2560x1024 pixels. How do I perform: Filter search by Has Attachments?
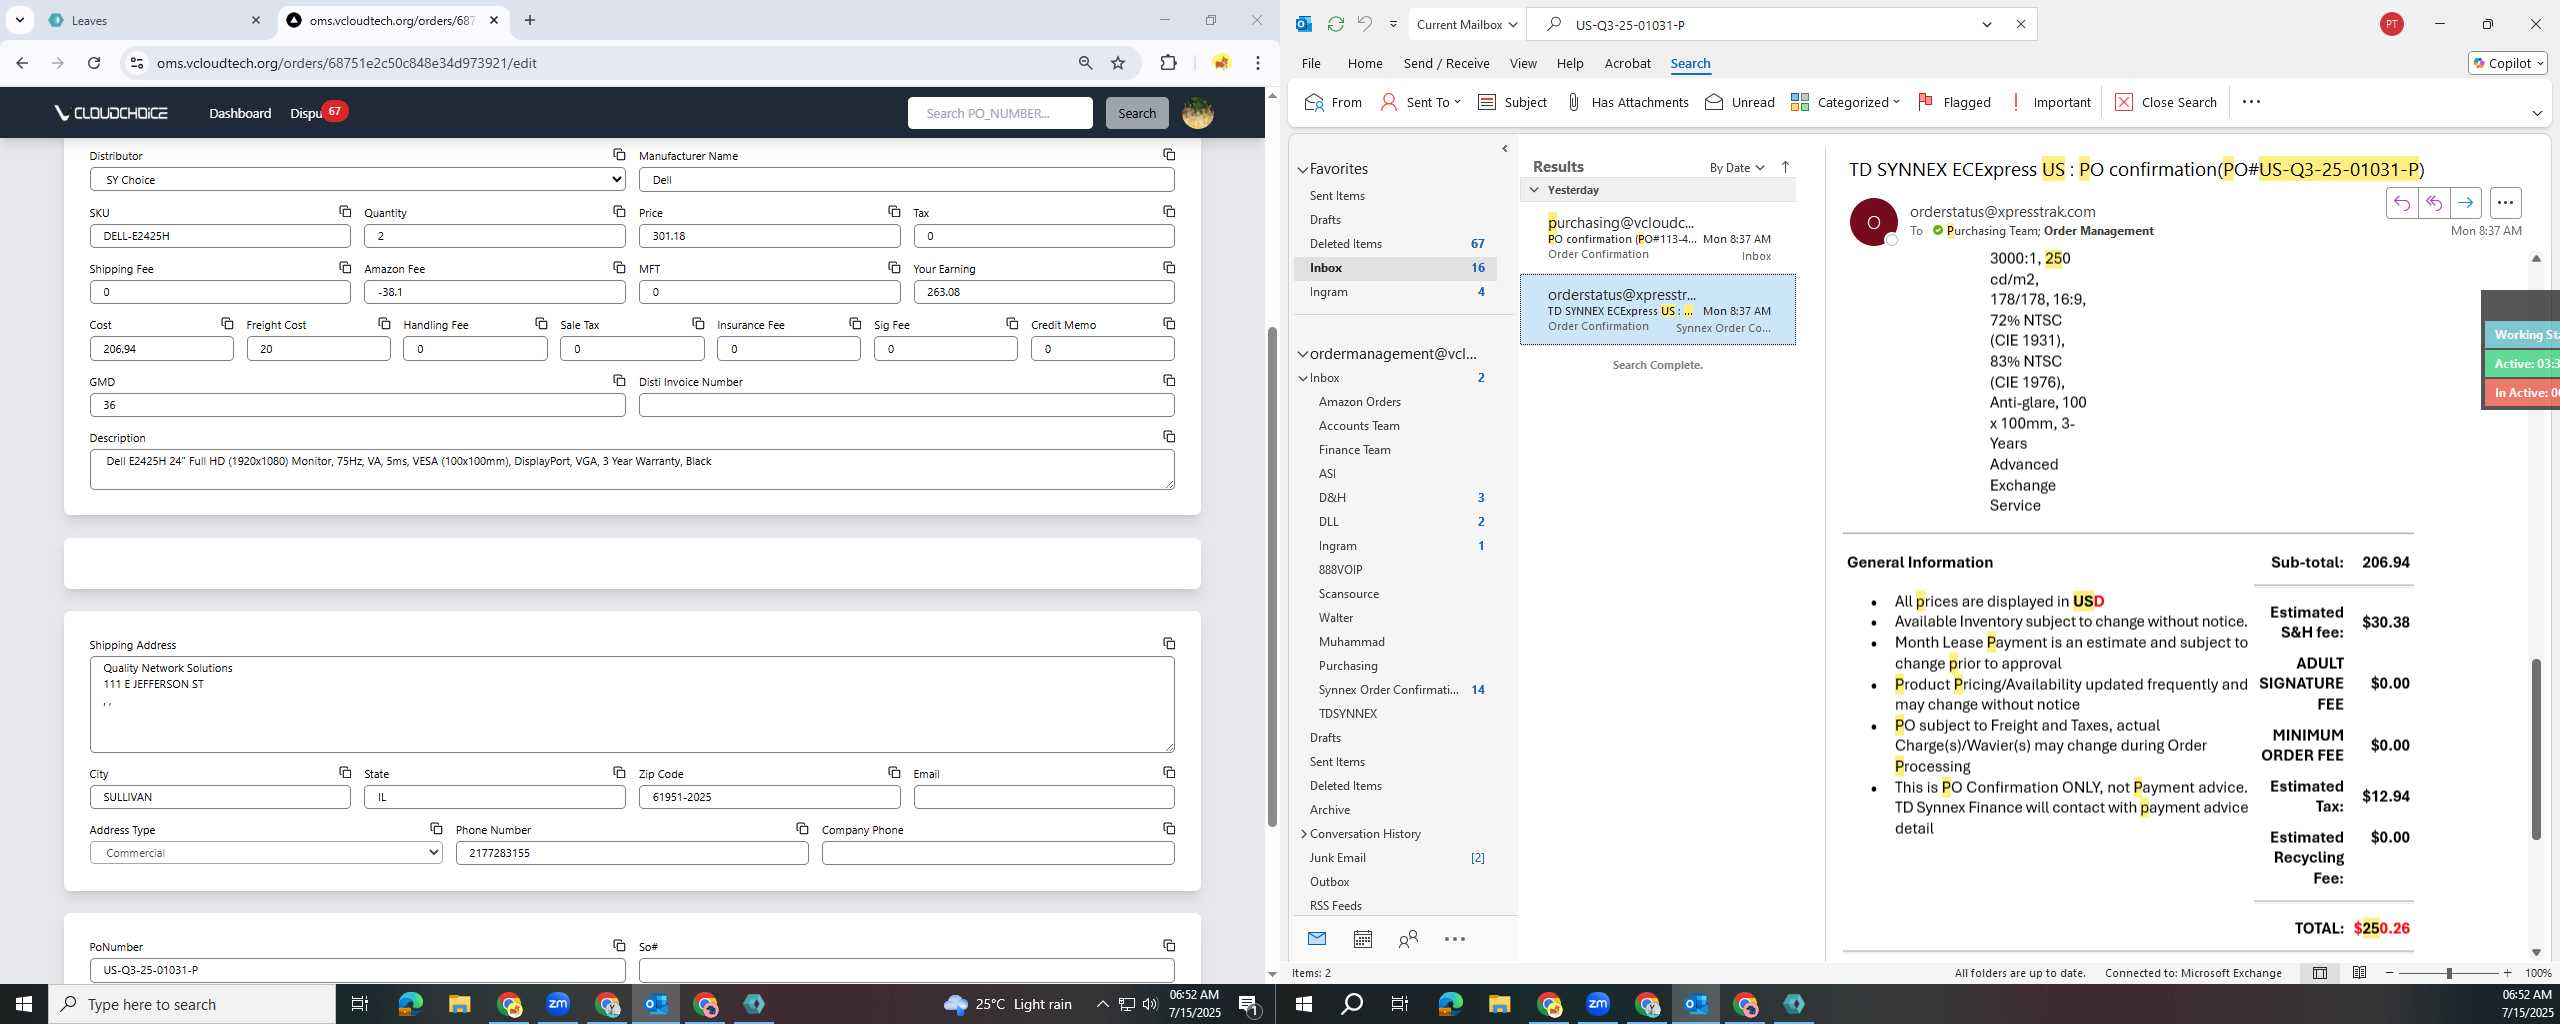(1626, 102)
